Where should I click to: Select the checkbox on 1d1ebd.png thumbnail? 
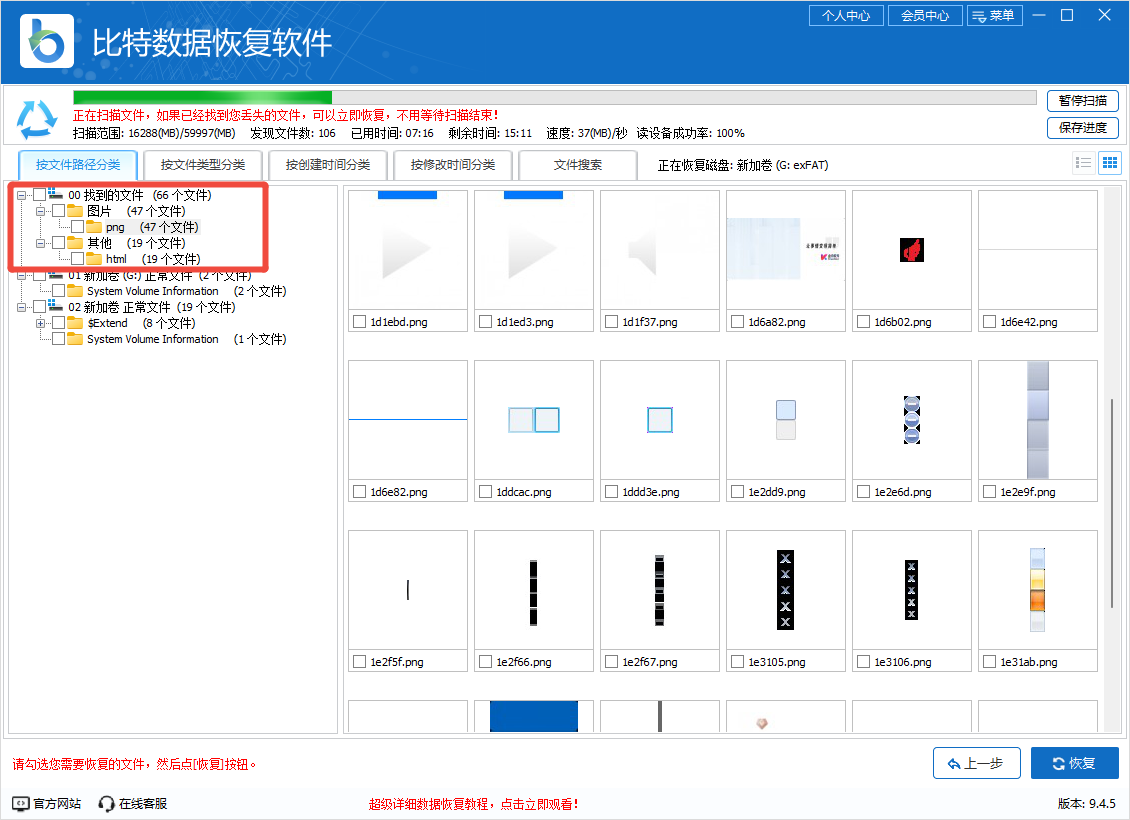point(359,321)
